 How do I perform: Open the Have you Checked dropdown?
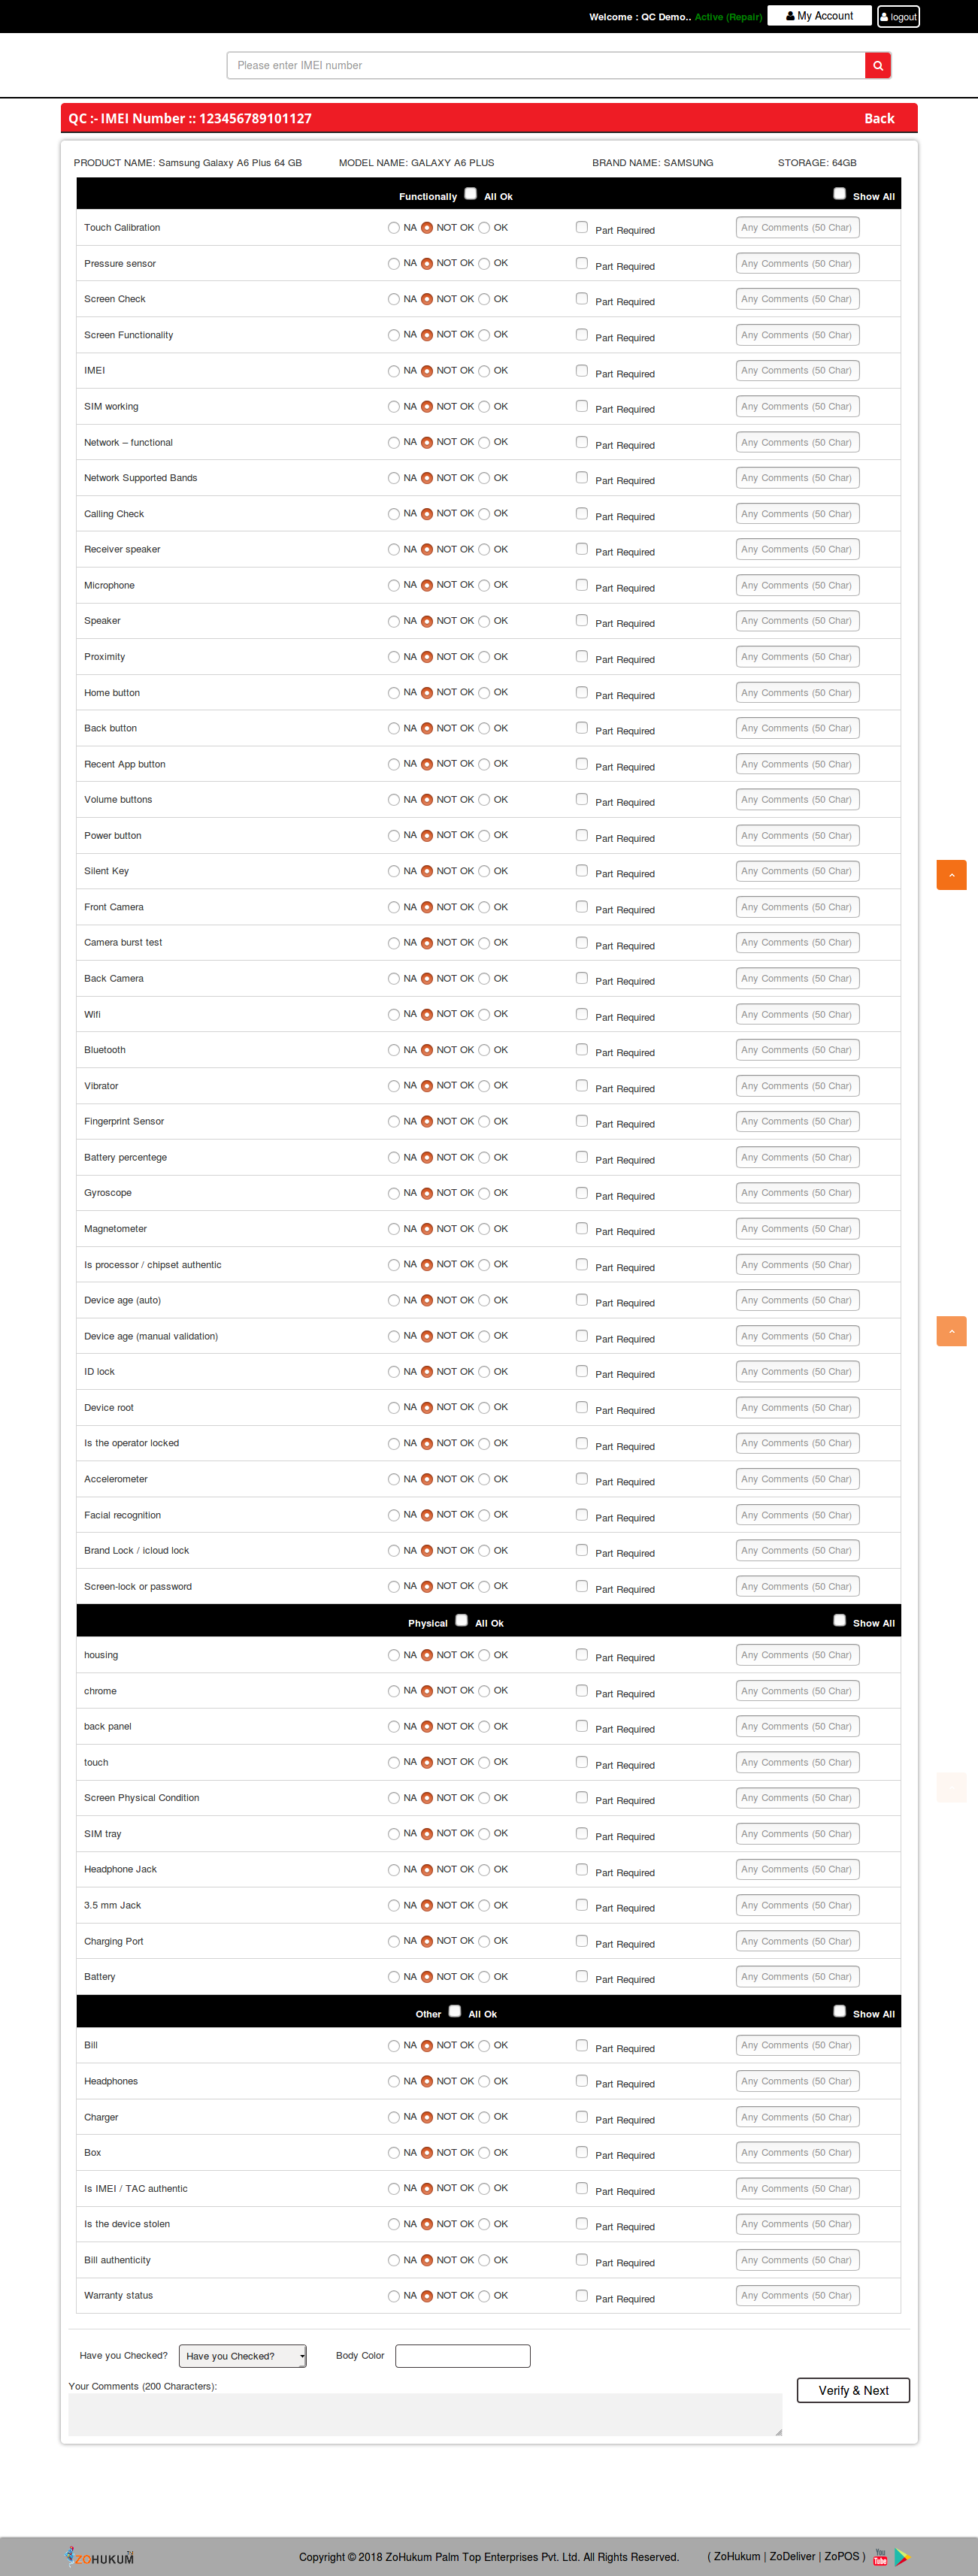point(242,2356)
